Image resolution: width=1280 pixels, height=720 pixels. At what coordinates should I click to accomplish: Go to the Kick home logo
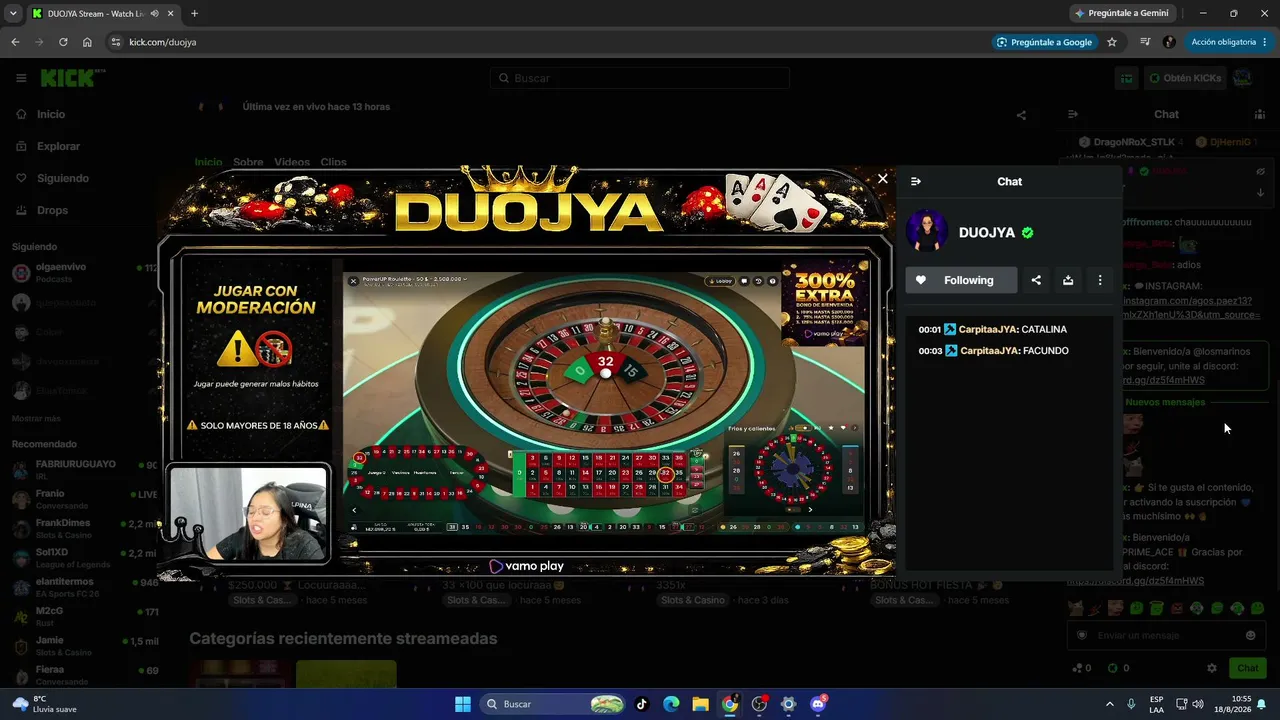[x=73, y=78]
